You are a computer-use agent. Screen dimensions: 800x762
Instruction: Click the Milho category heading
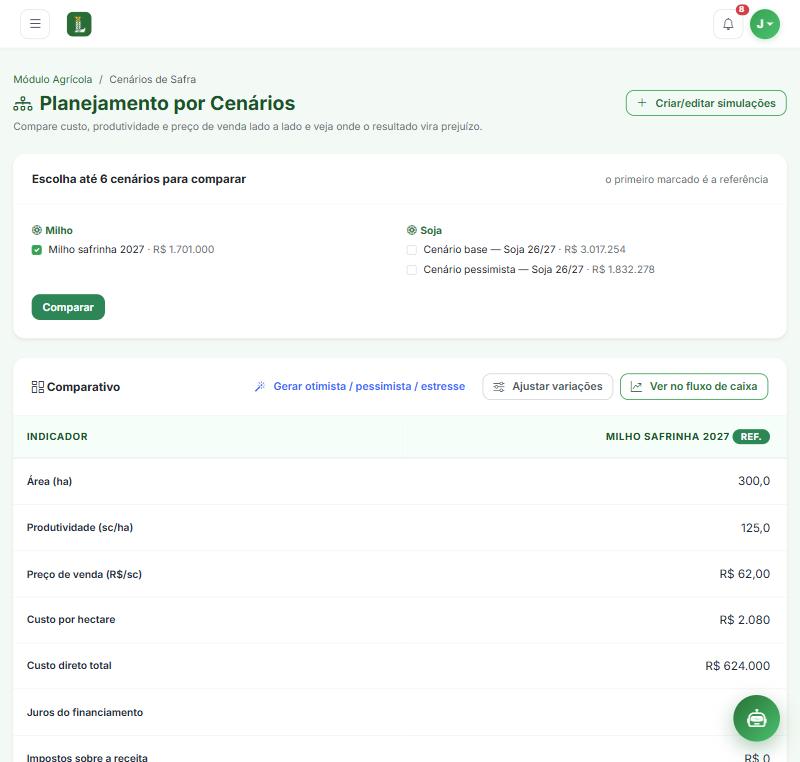[59, 231]
